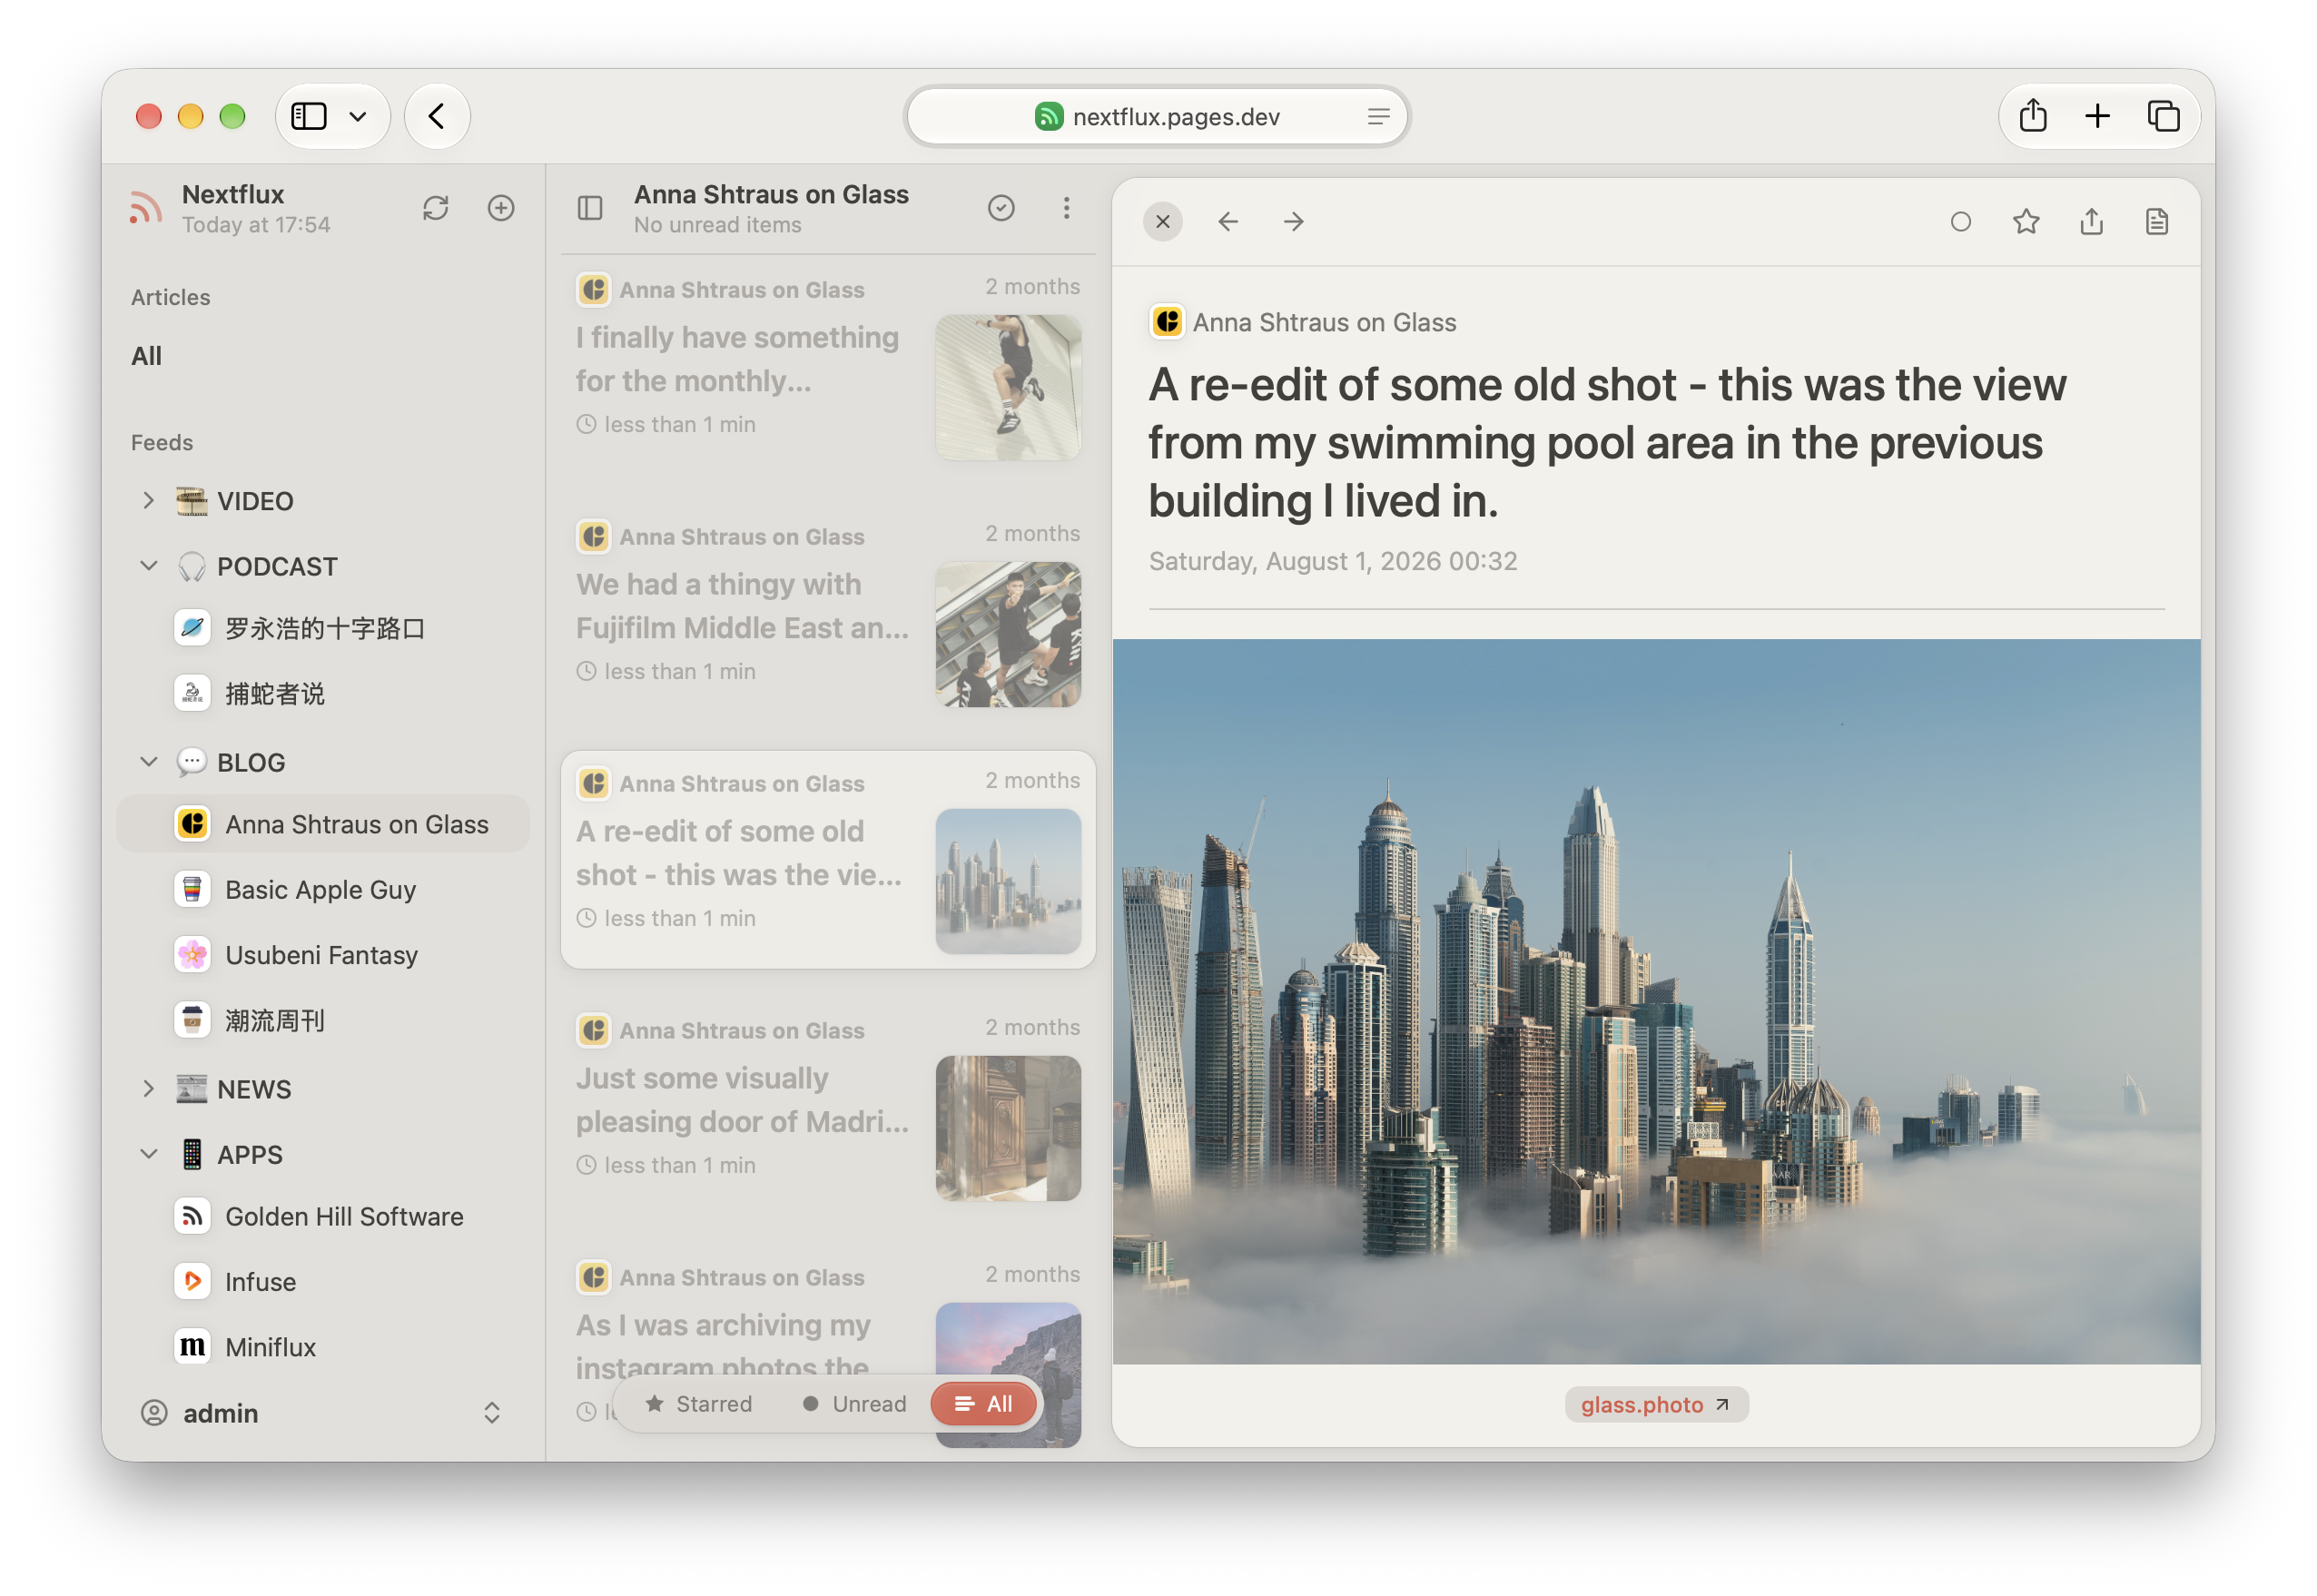The height and width of the screenshot is (1596, 2317).
Task: Open the Madrid door article thumbnail
Action: pyautogui.click(x=1008, y=1128)
